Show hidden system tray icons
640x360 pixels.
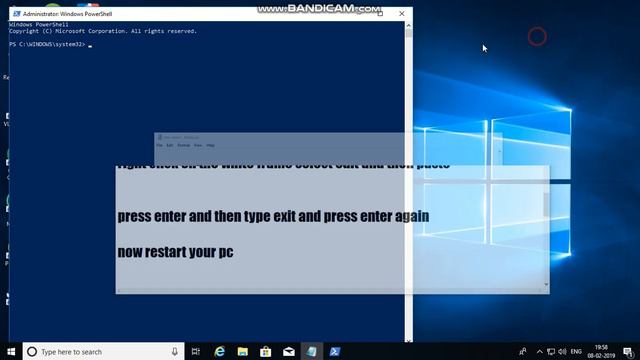pyautogui.click(x=540, y=351)
